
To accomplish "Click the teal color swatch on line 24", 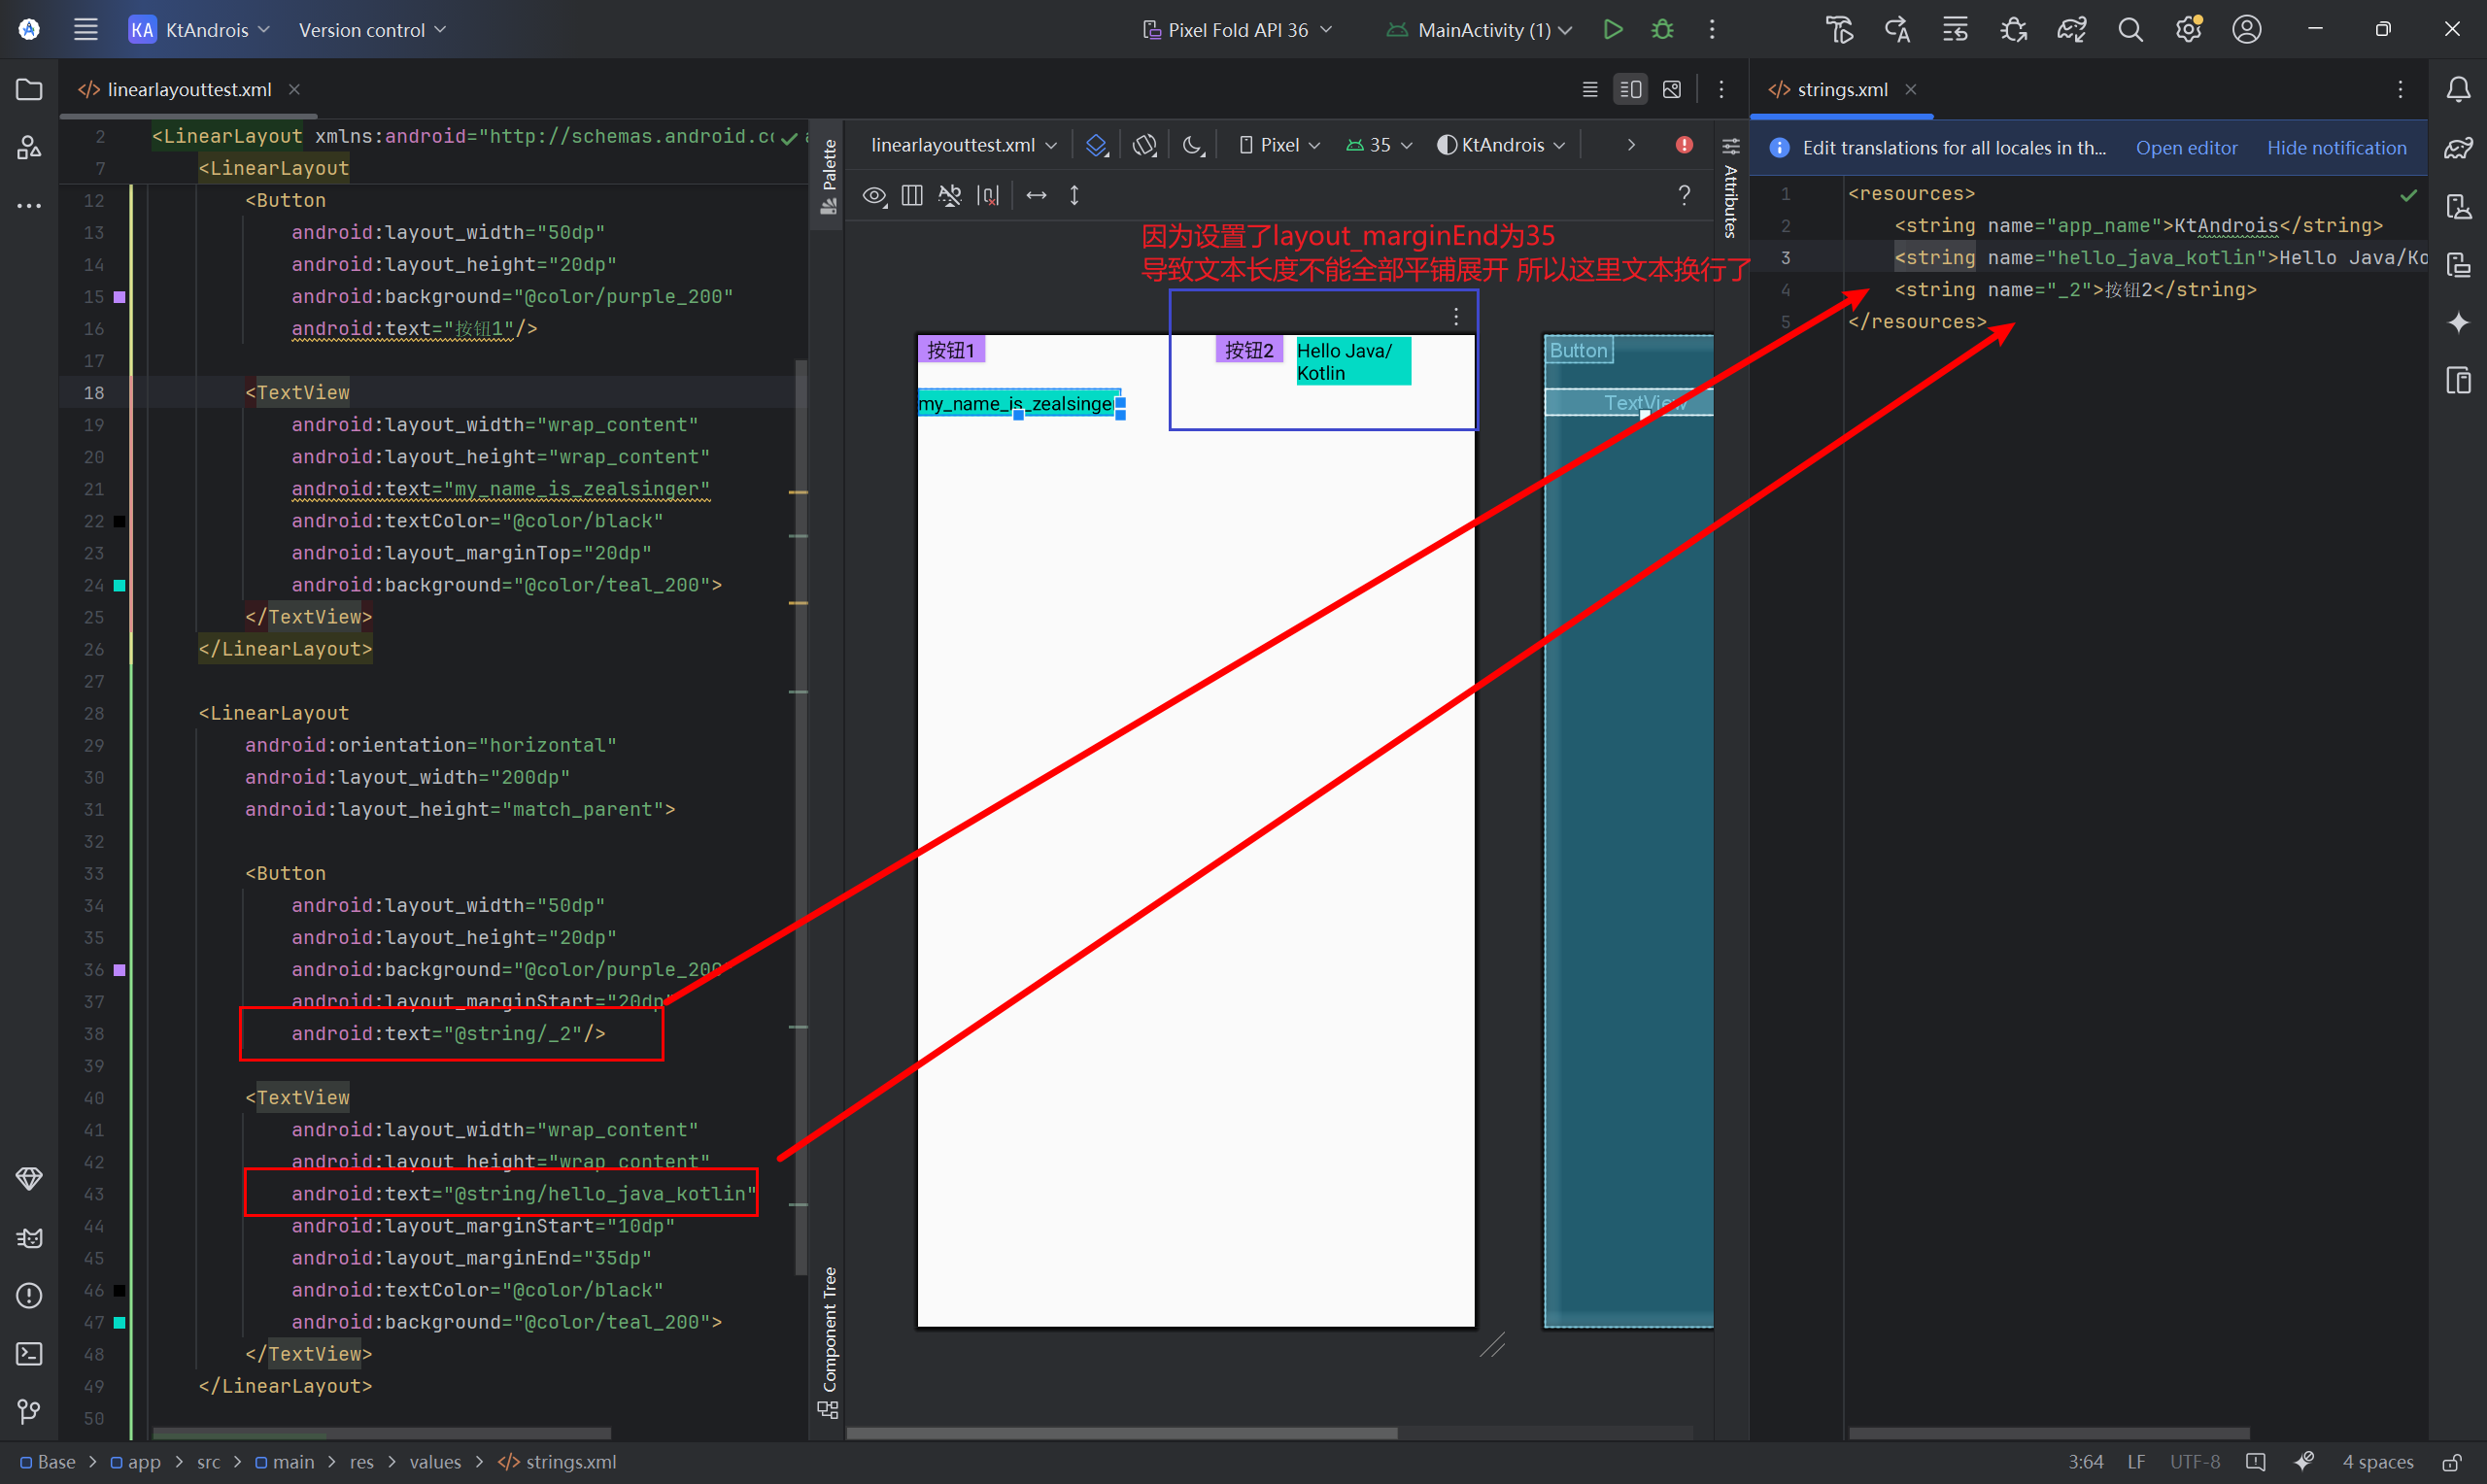I will (119, 586).
